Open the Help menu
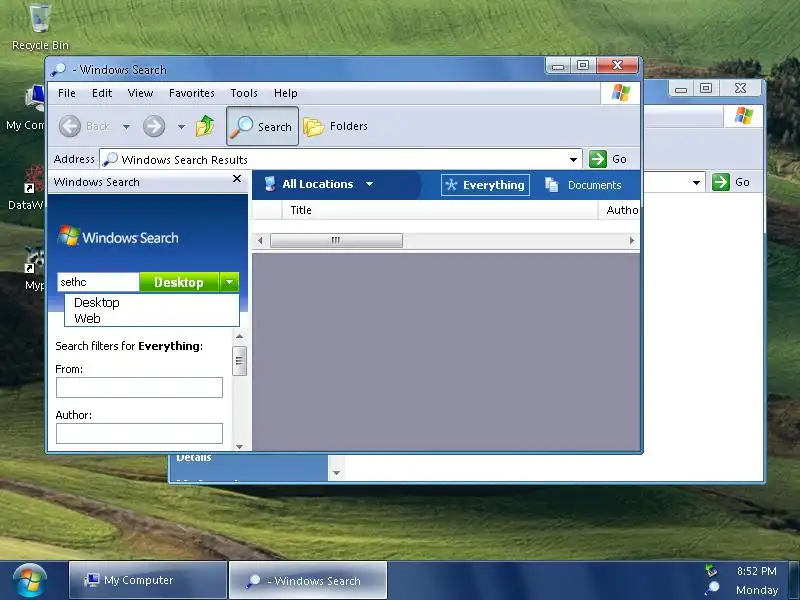 pos(286,93)
